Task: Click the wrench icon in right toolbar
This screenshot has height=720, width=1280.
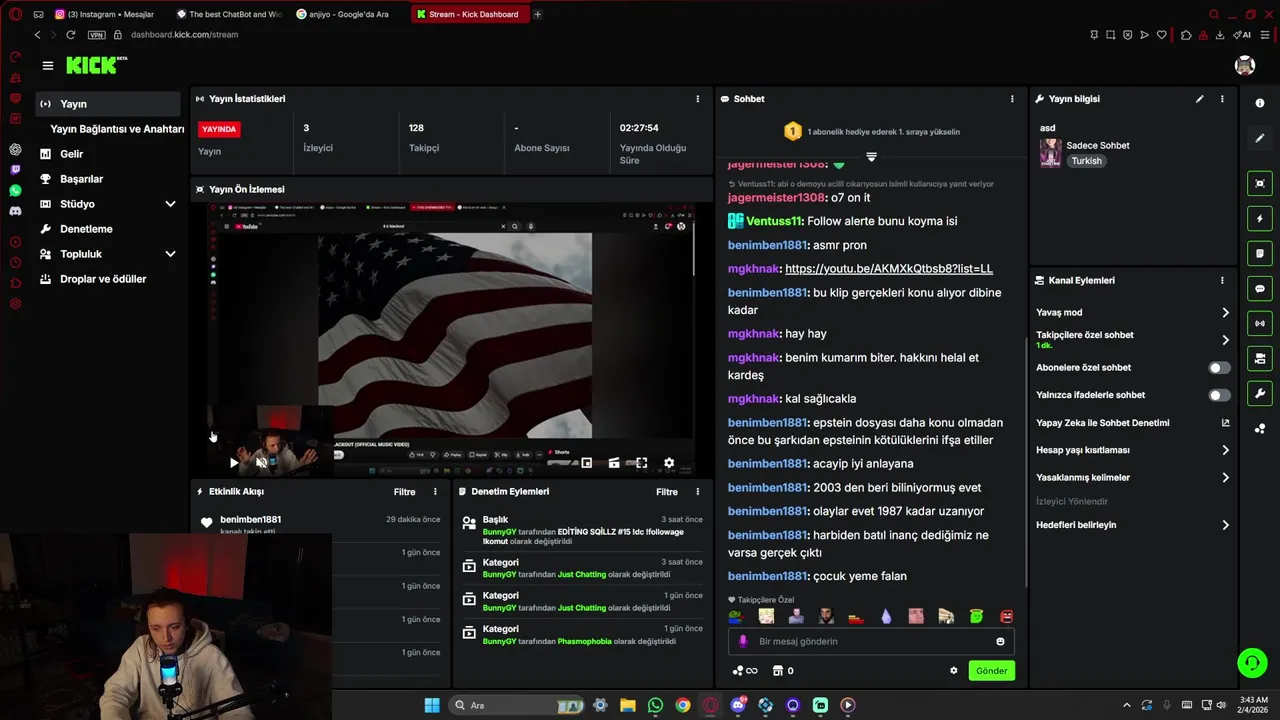Action: click(1259, 393)
